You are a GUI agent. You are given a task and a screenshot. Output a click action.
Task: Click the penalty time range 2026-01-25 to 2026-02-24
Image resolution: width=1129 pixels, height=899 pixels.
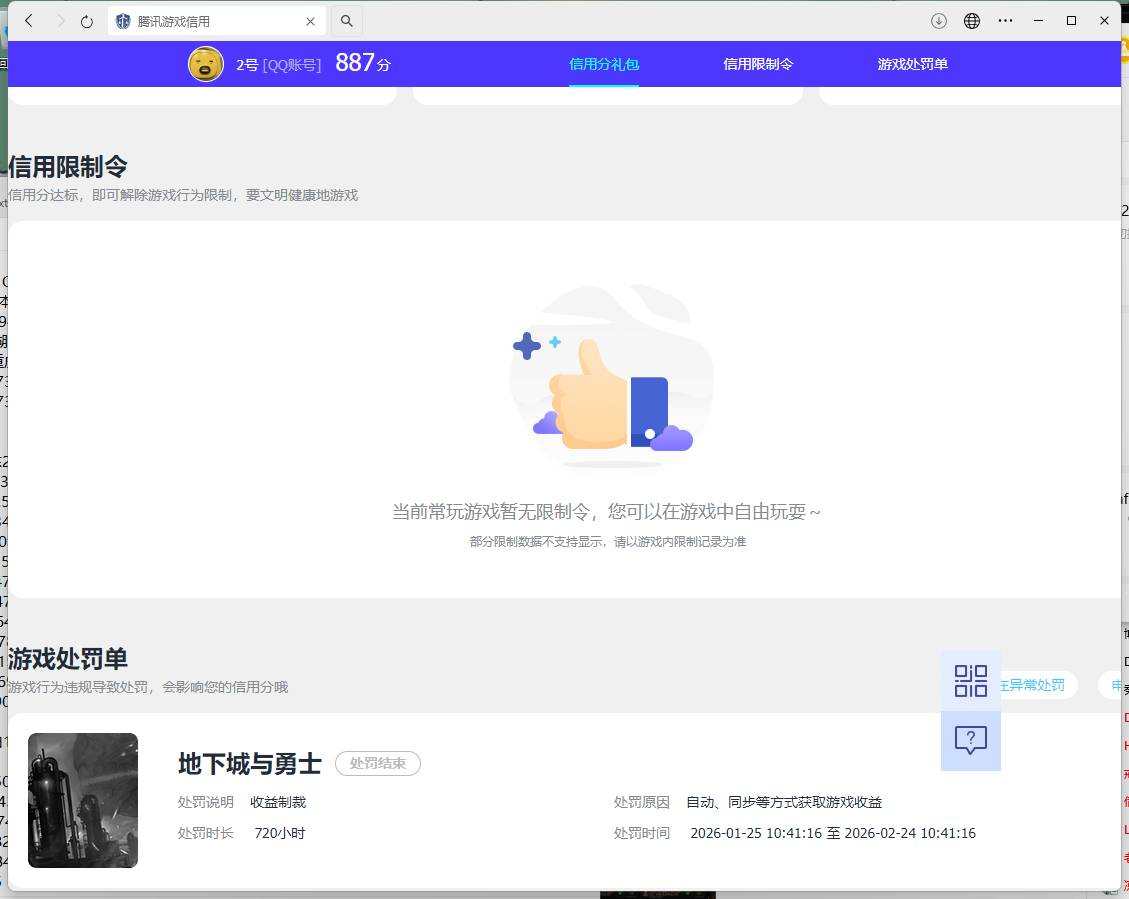(x=833, y=833)
